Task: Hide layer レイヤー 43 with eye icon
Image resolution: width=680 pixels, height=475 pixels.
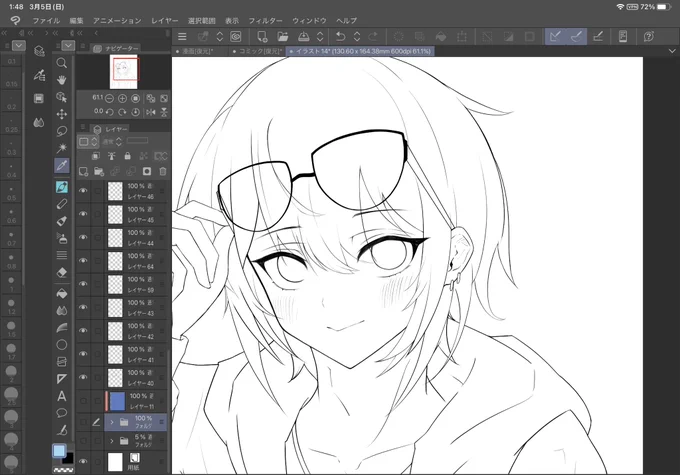Action: (x=83, y=307)
